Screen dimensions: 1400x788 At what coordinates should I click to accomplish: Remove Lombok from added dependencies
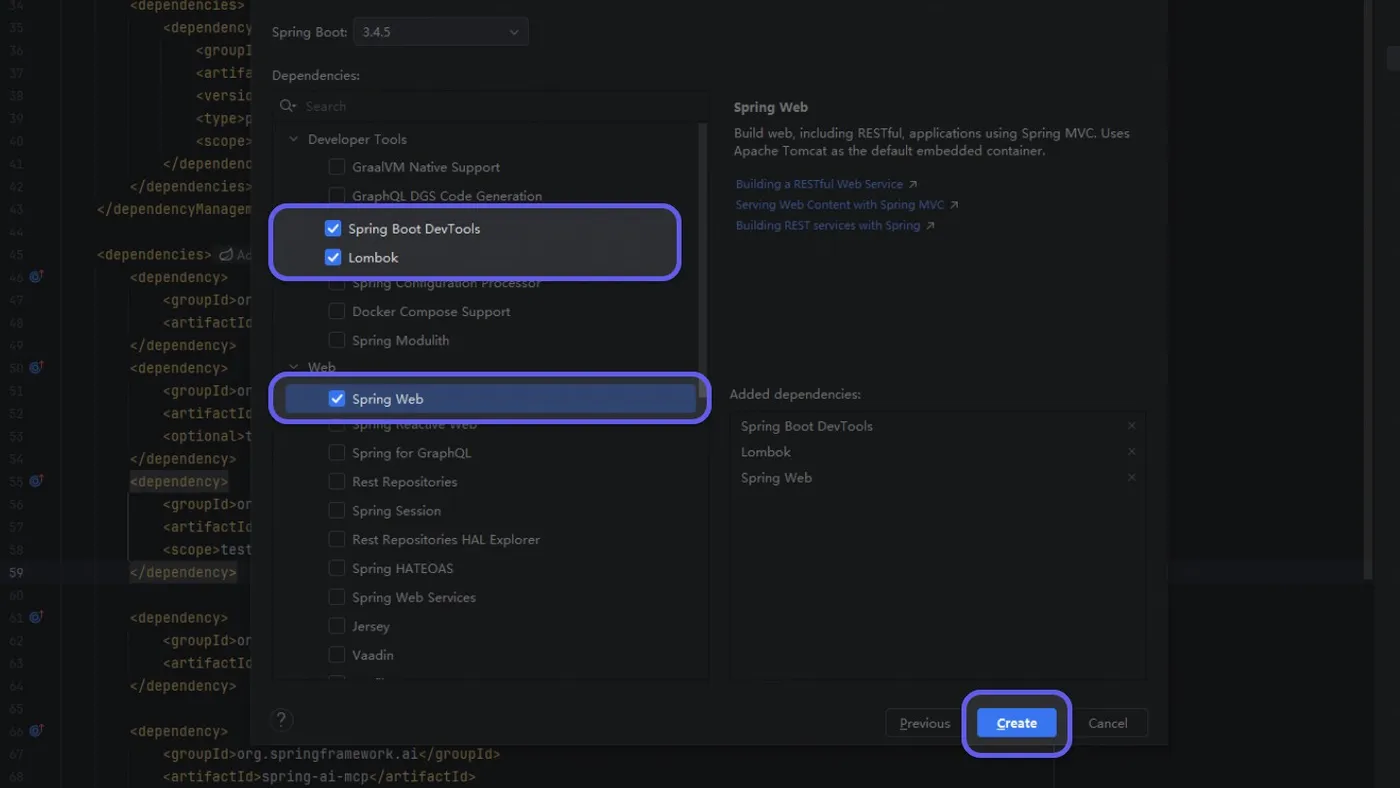[x=1132, y=452]
